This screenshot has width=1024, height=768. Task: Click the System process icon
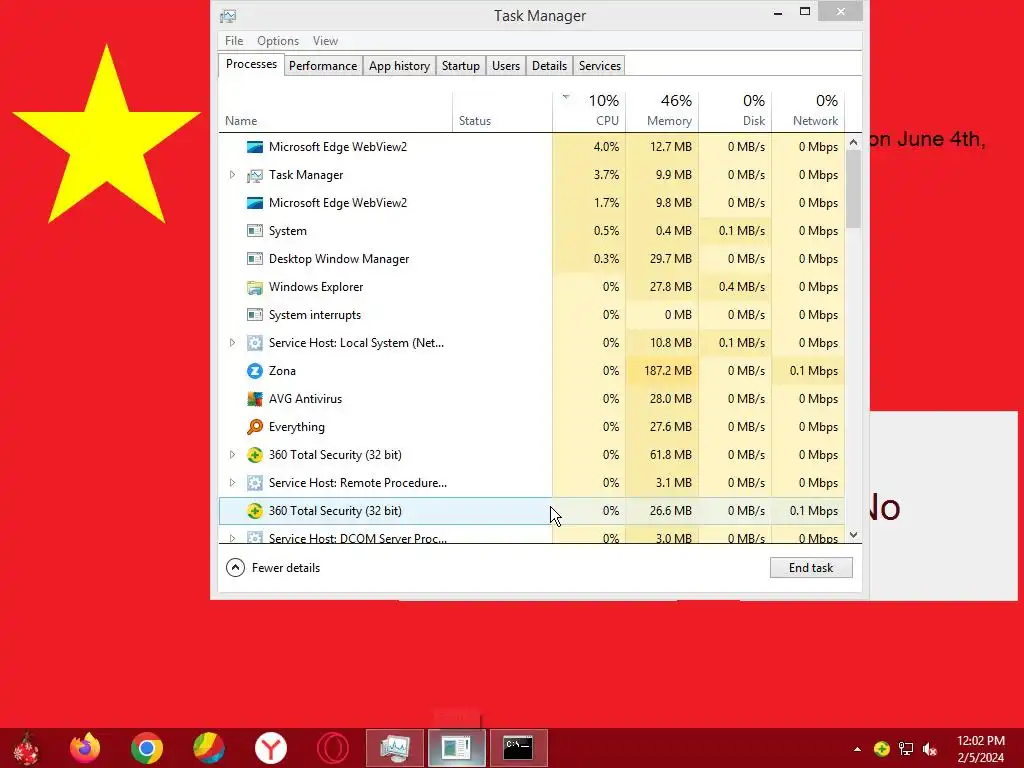click(x=255, y=231)
